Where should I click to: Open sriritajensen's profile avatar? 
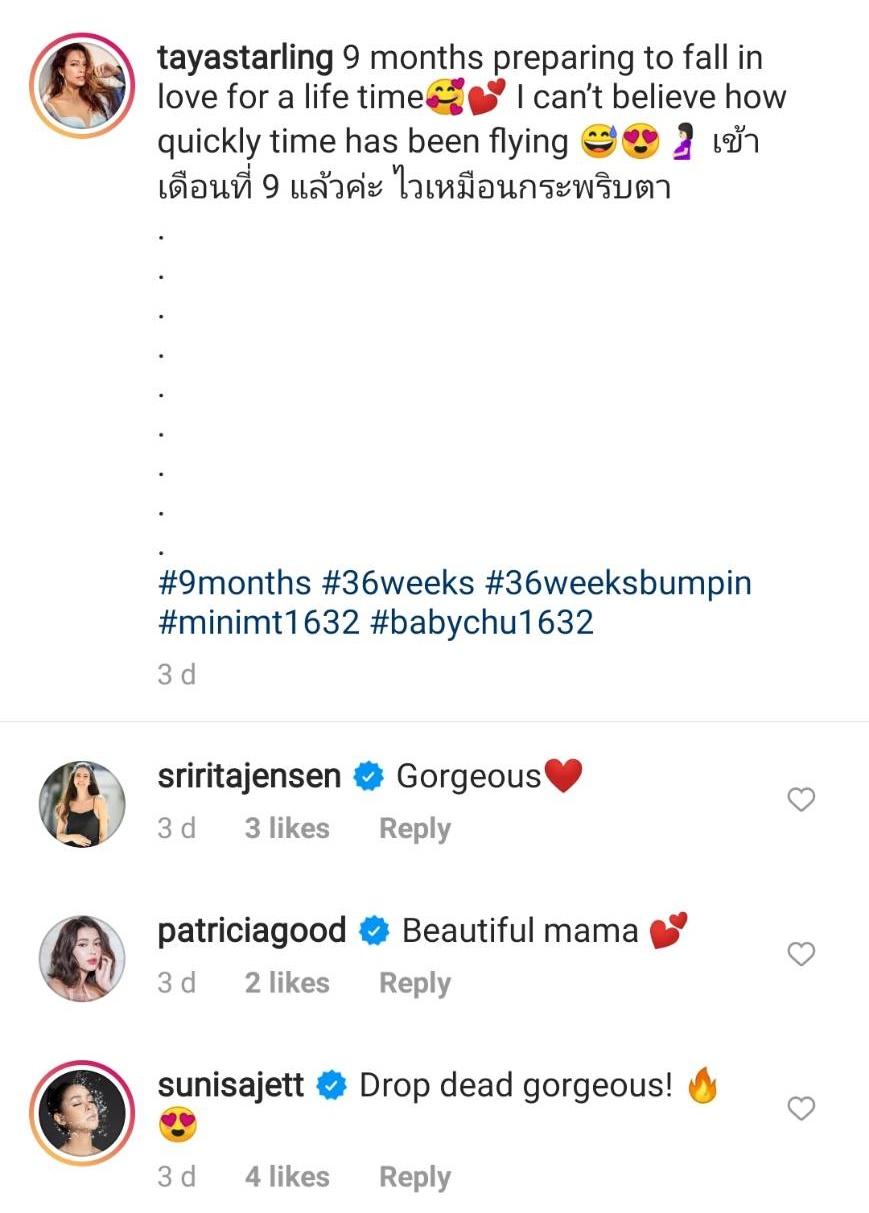pyautogui.click(x=82, y=804)
